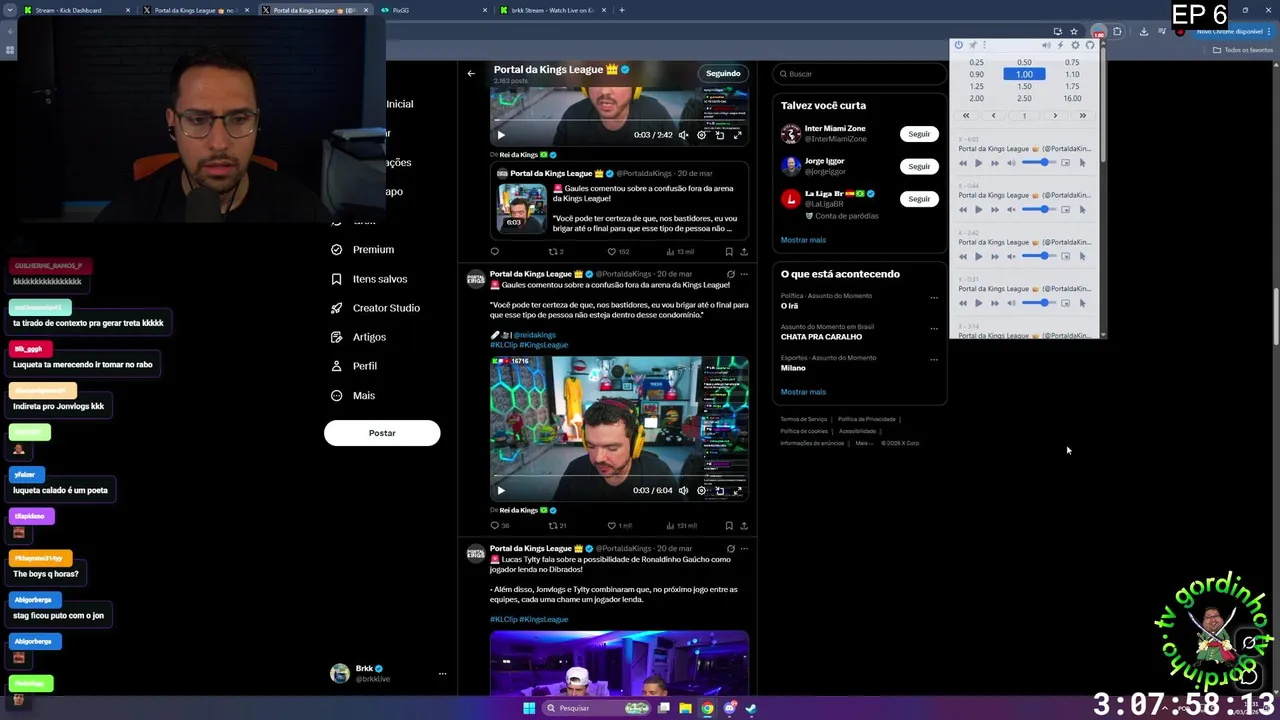Screen dimensions: 1280x720
Task: Pin the speed controller popup
Action: pos(972,45)
